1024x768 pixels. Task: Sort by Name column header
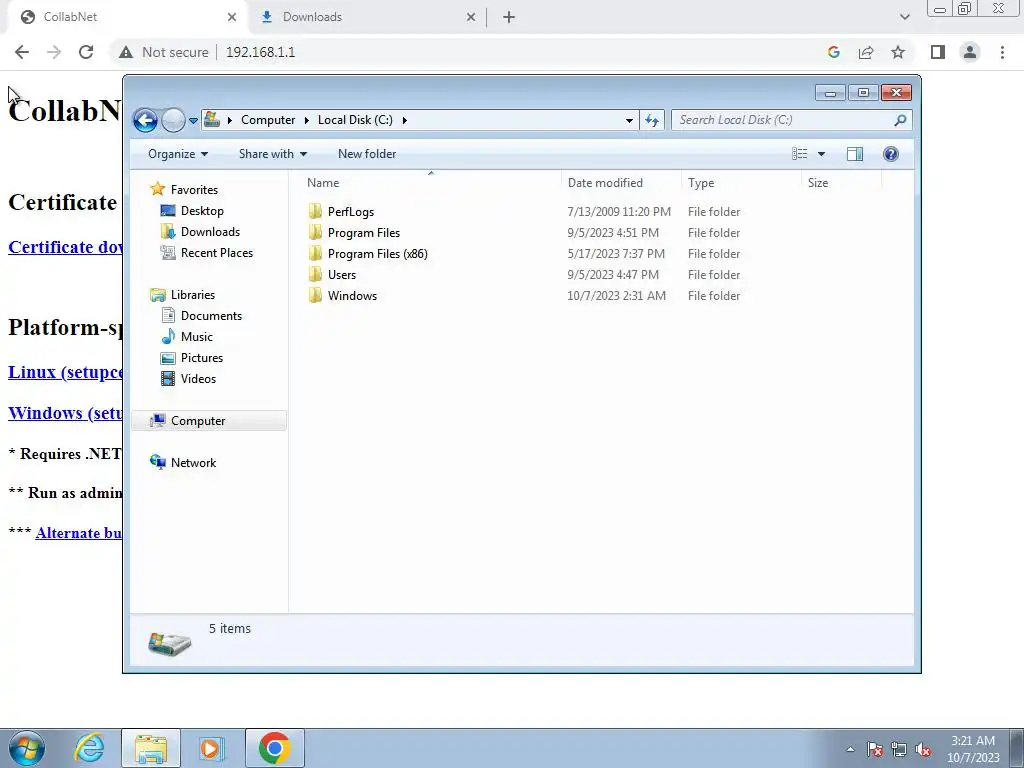pyautogui.click(x=431, y=183)
